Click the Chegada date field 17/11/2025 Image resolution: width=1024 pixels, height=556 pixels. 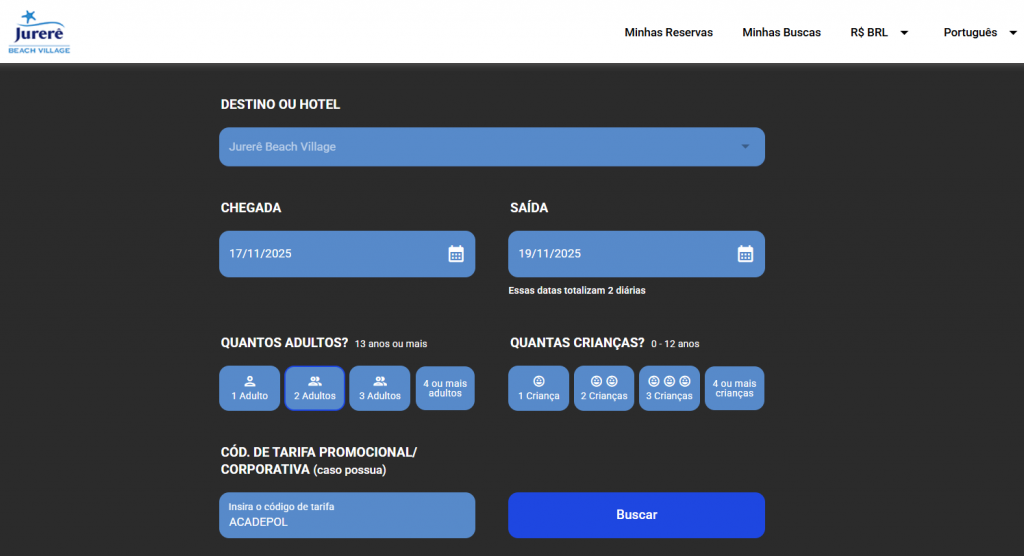[330, 254]
